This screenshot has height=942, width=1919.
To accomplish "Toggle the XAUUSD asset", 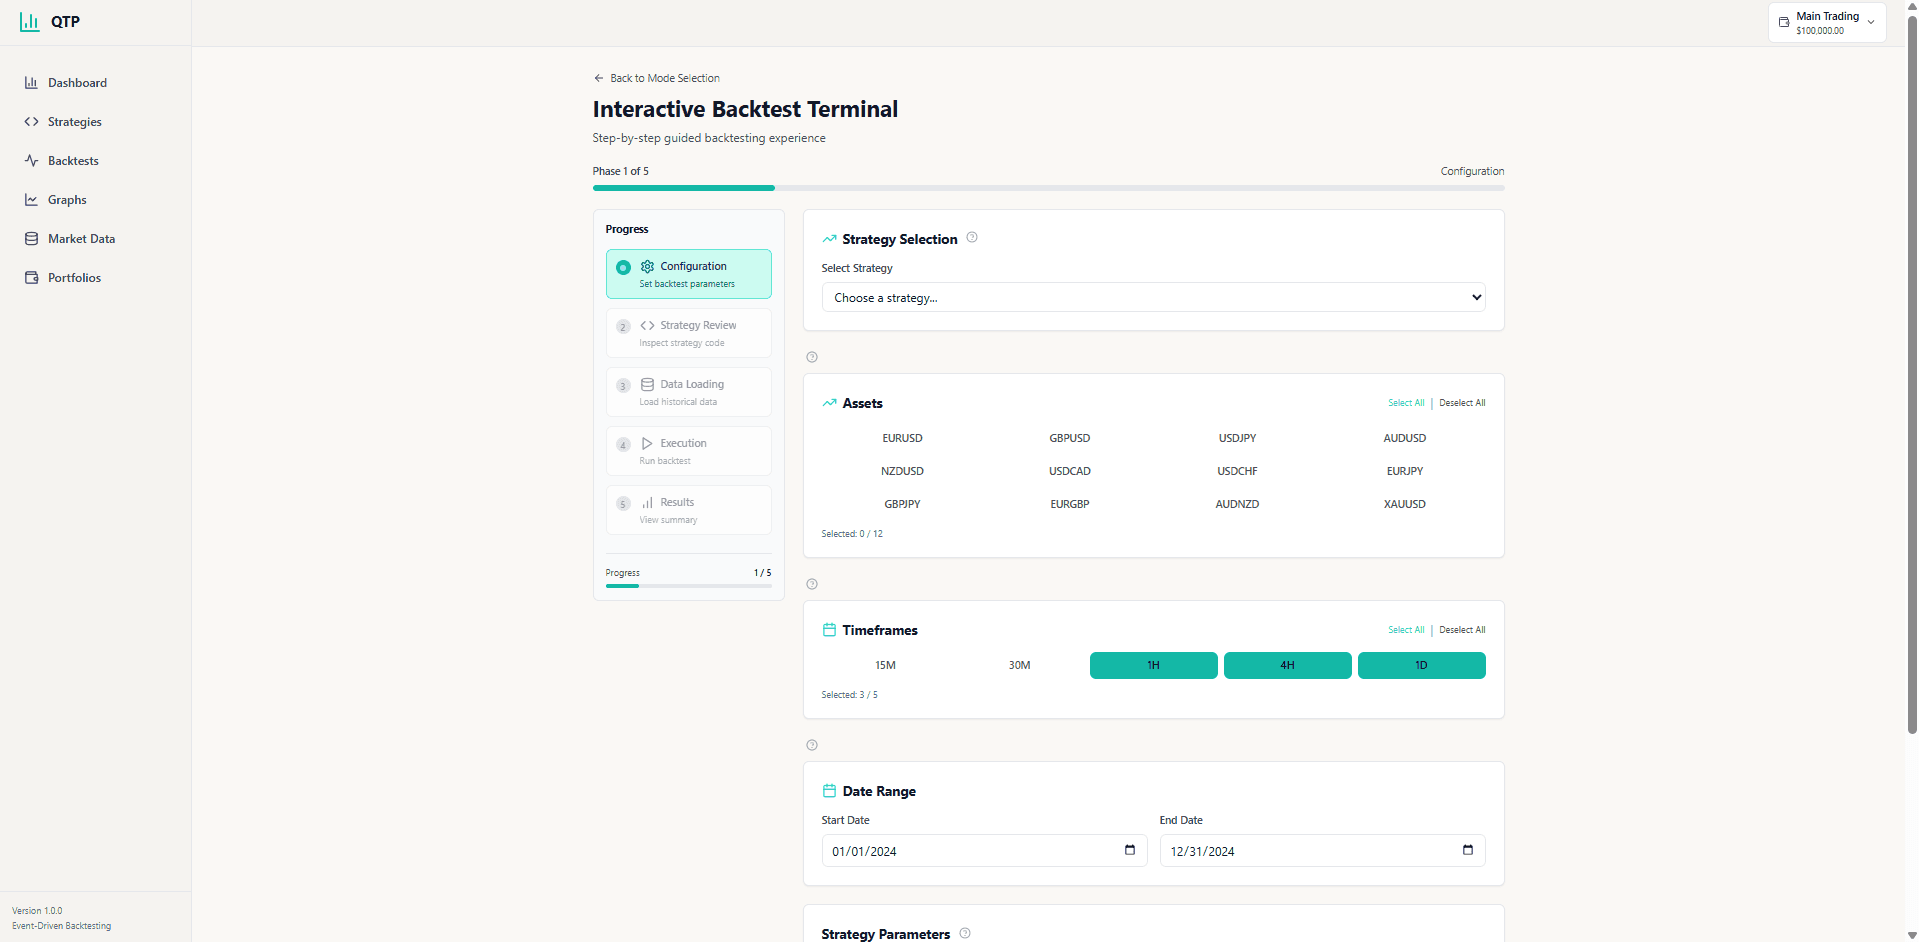I will [1404, 504].
